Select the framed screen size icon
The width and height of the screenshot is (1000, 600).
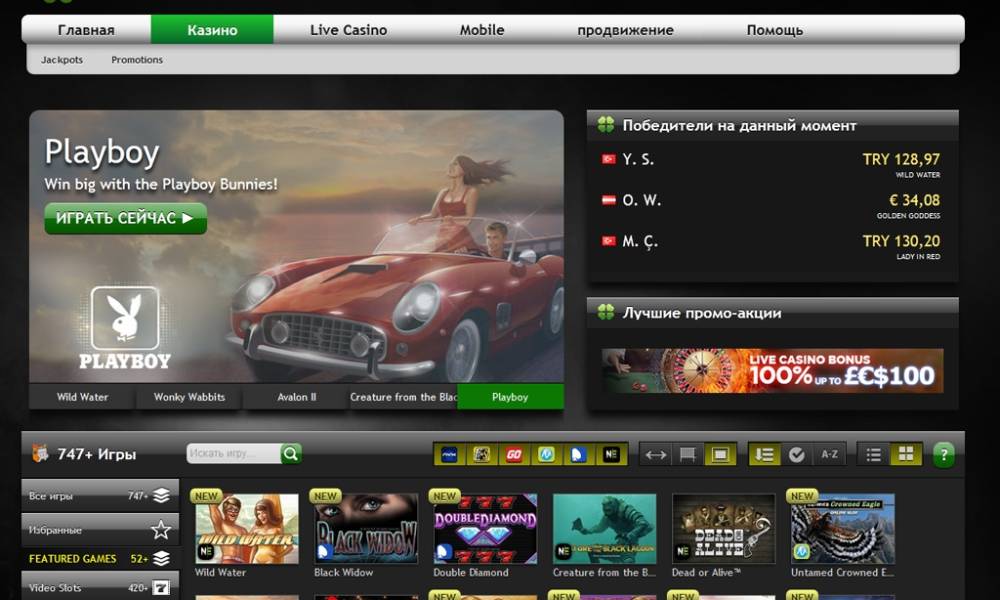720,455
